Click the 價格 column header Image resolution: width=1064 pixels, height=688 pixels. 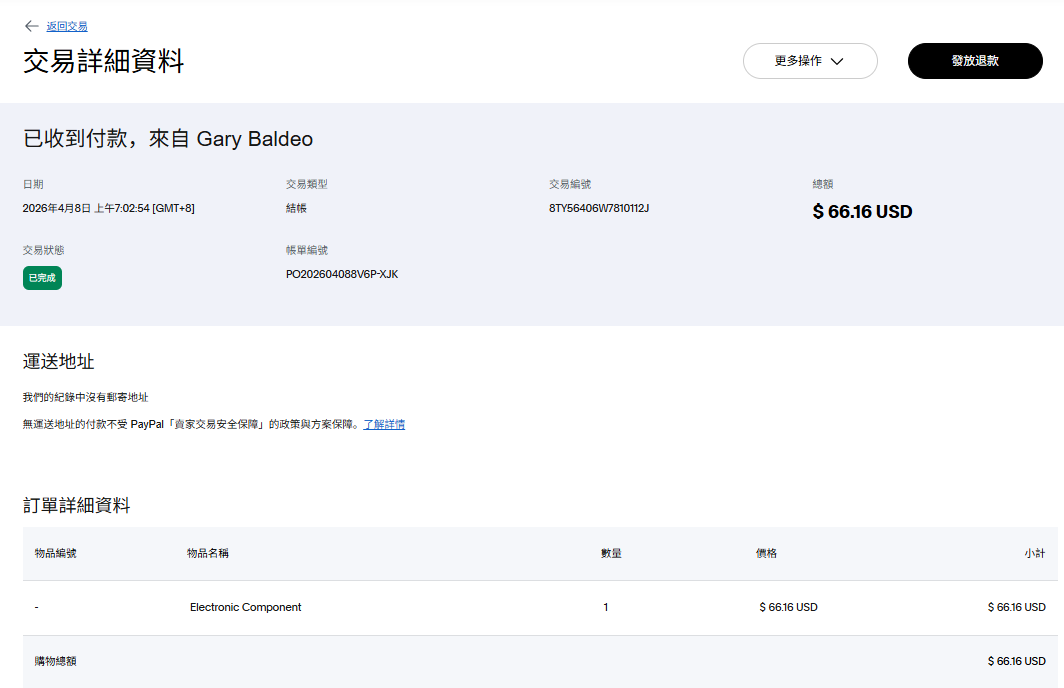click(x=766, y=553)
